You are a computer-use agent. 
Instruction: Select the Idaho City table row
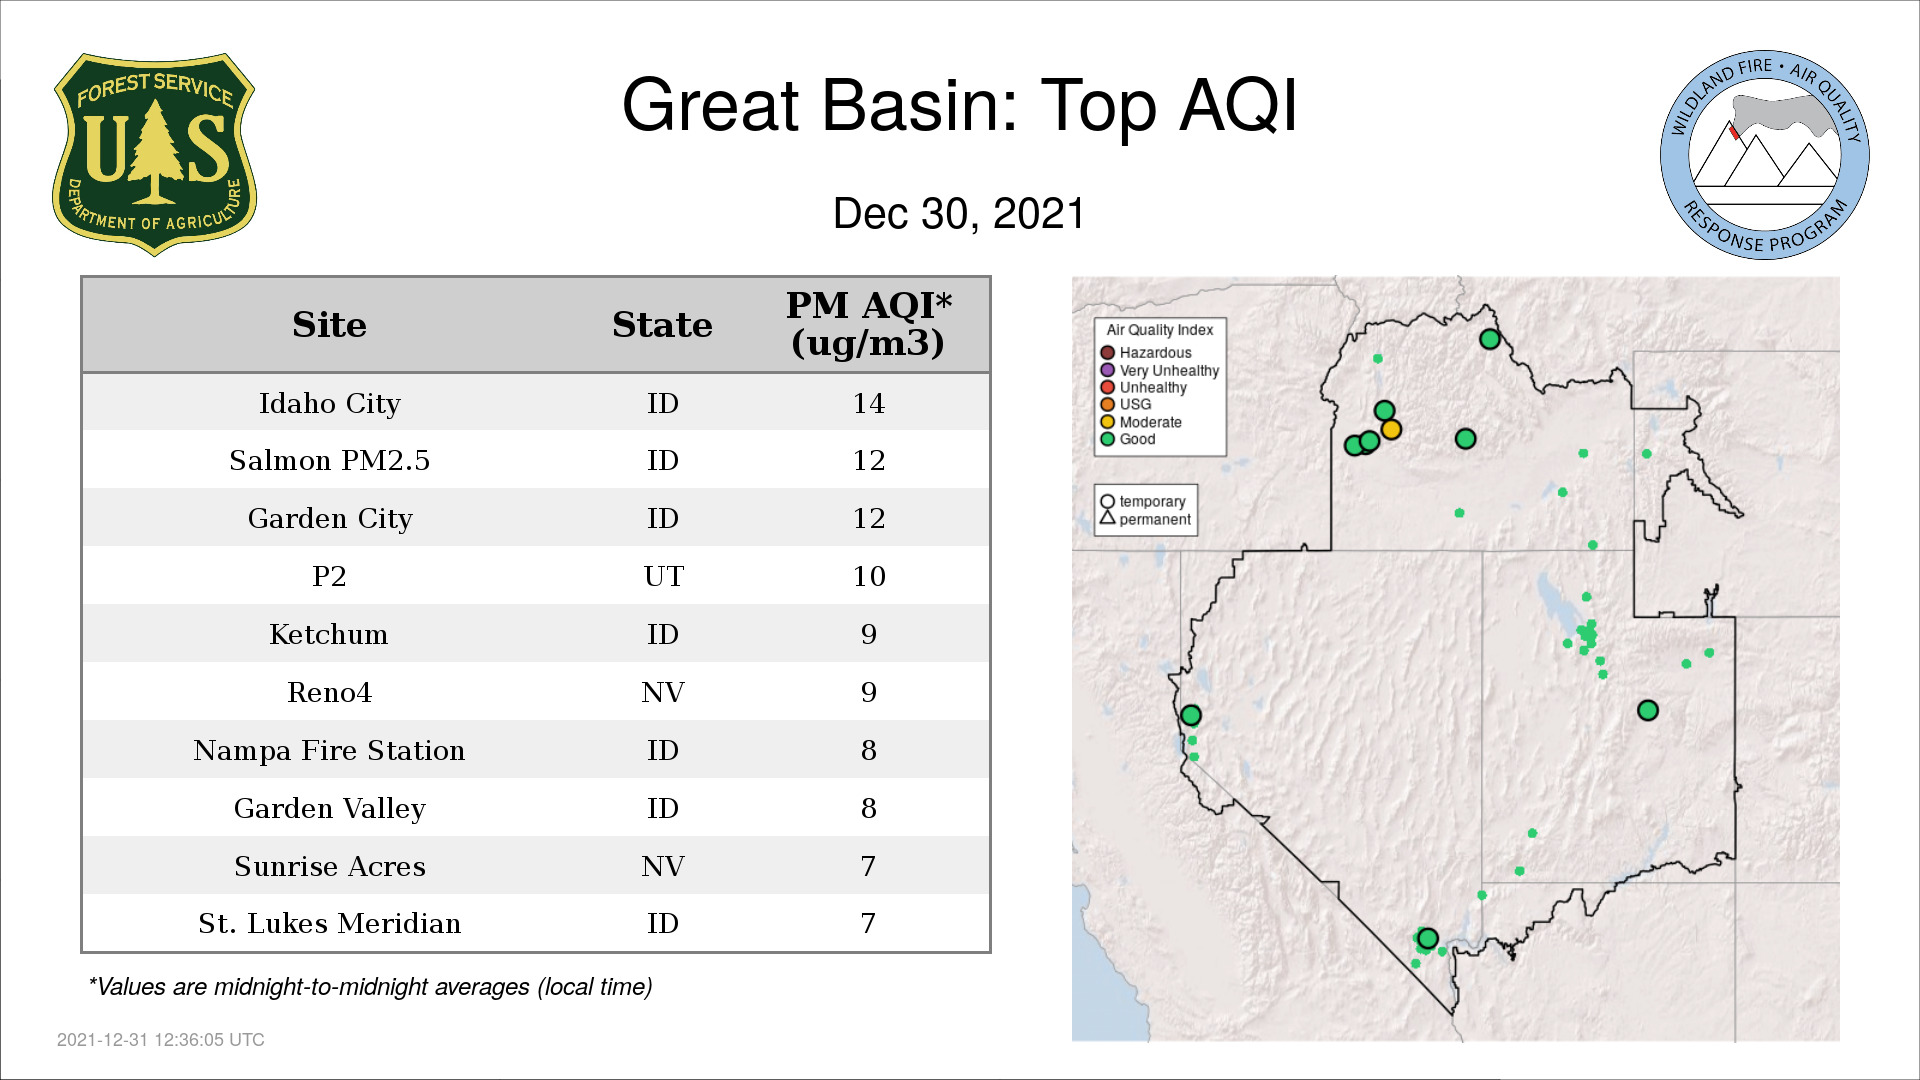(x=536, y=403)
